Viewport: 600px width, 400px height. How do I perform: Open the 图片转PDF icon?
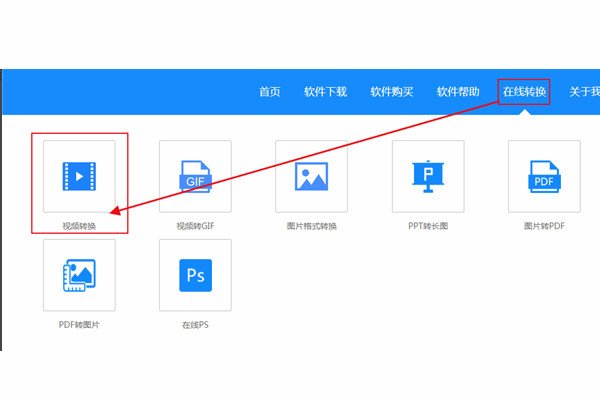click(x=544, y=176)
